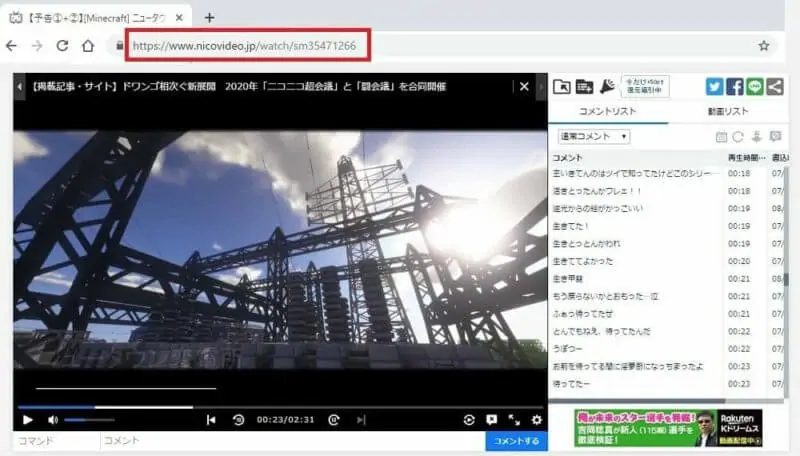
Task: Submit with the コメントする button
Action: [516, 441]
